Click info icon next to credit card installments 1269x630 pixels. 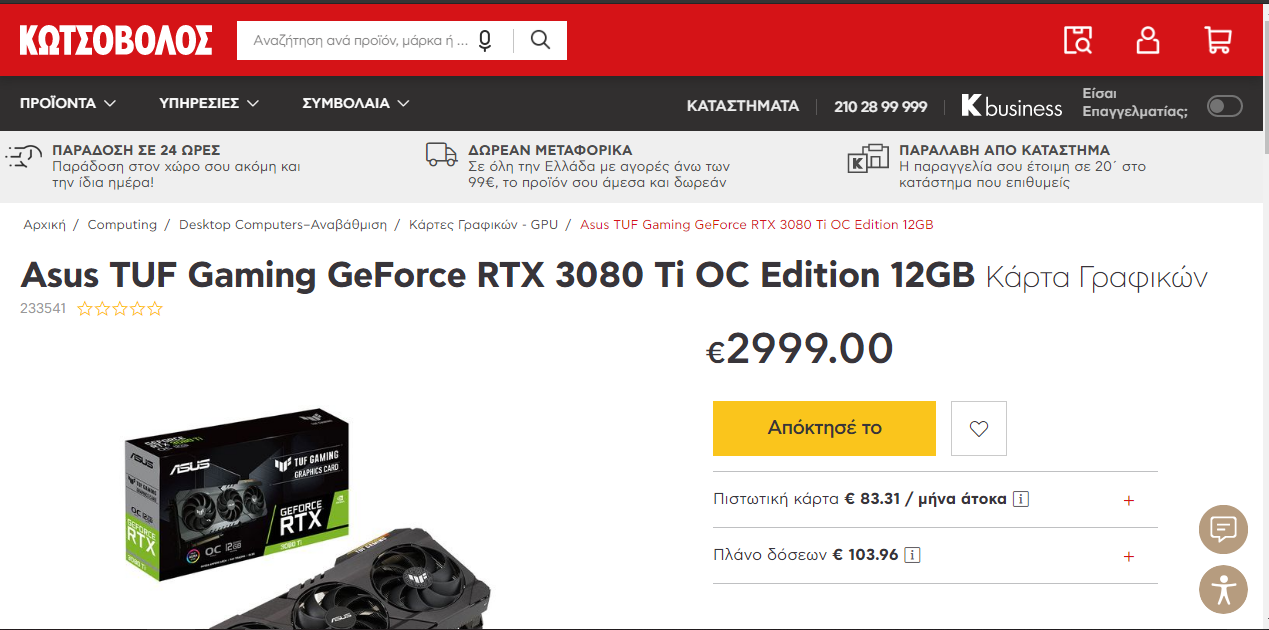pos(1021,499)
